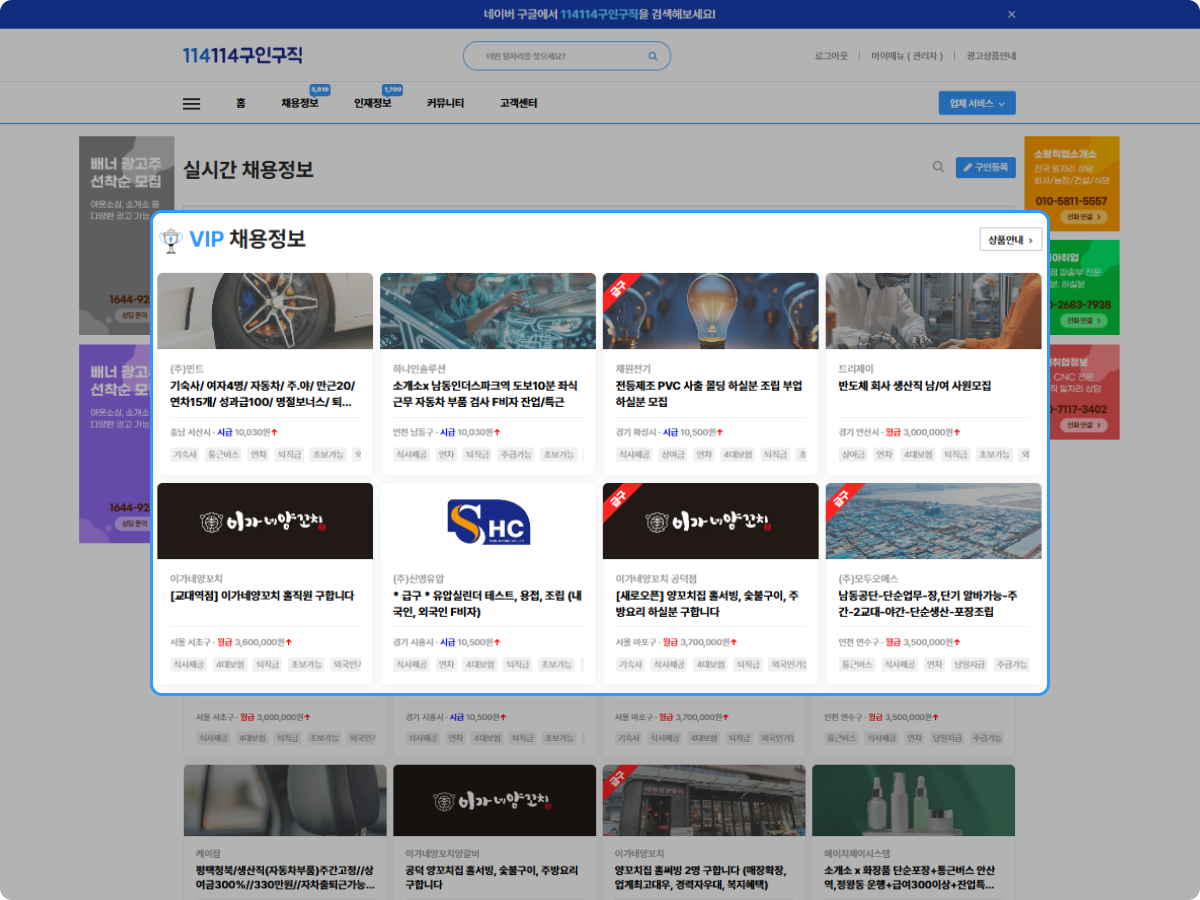Viewport: 1200px width, 900px height.
Task: Open 채용정보 menu
Action: pos(300,103)
